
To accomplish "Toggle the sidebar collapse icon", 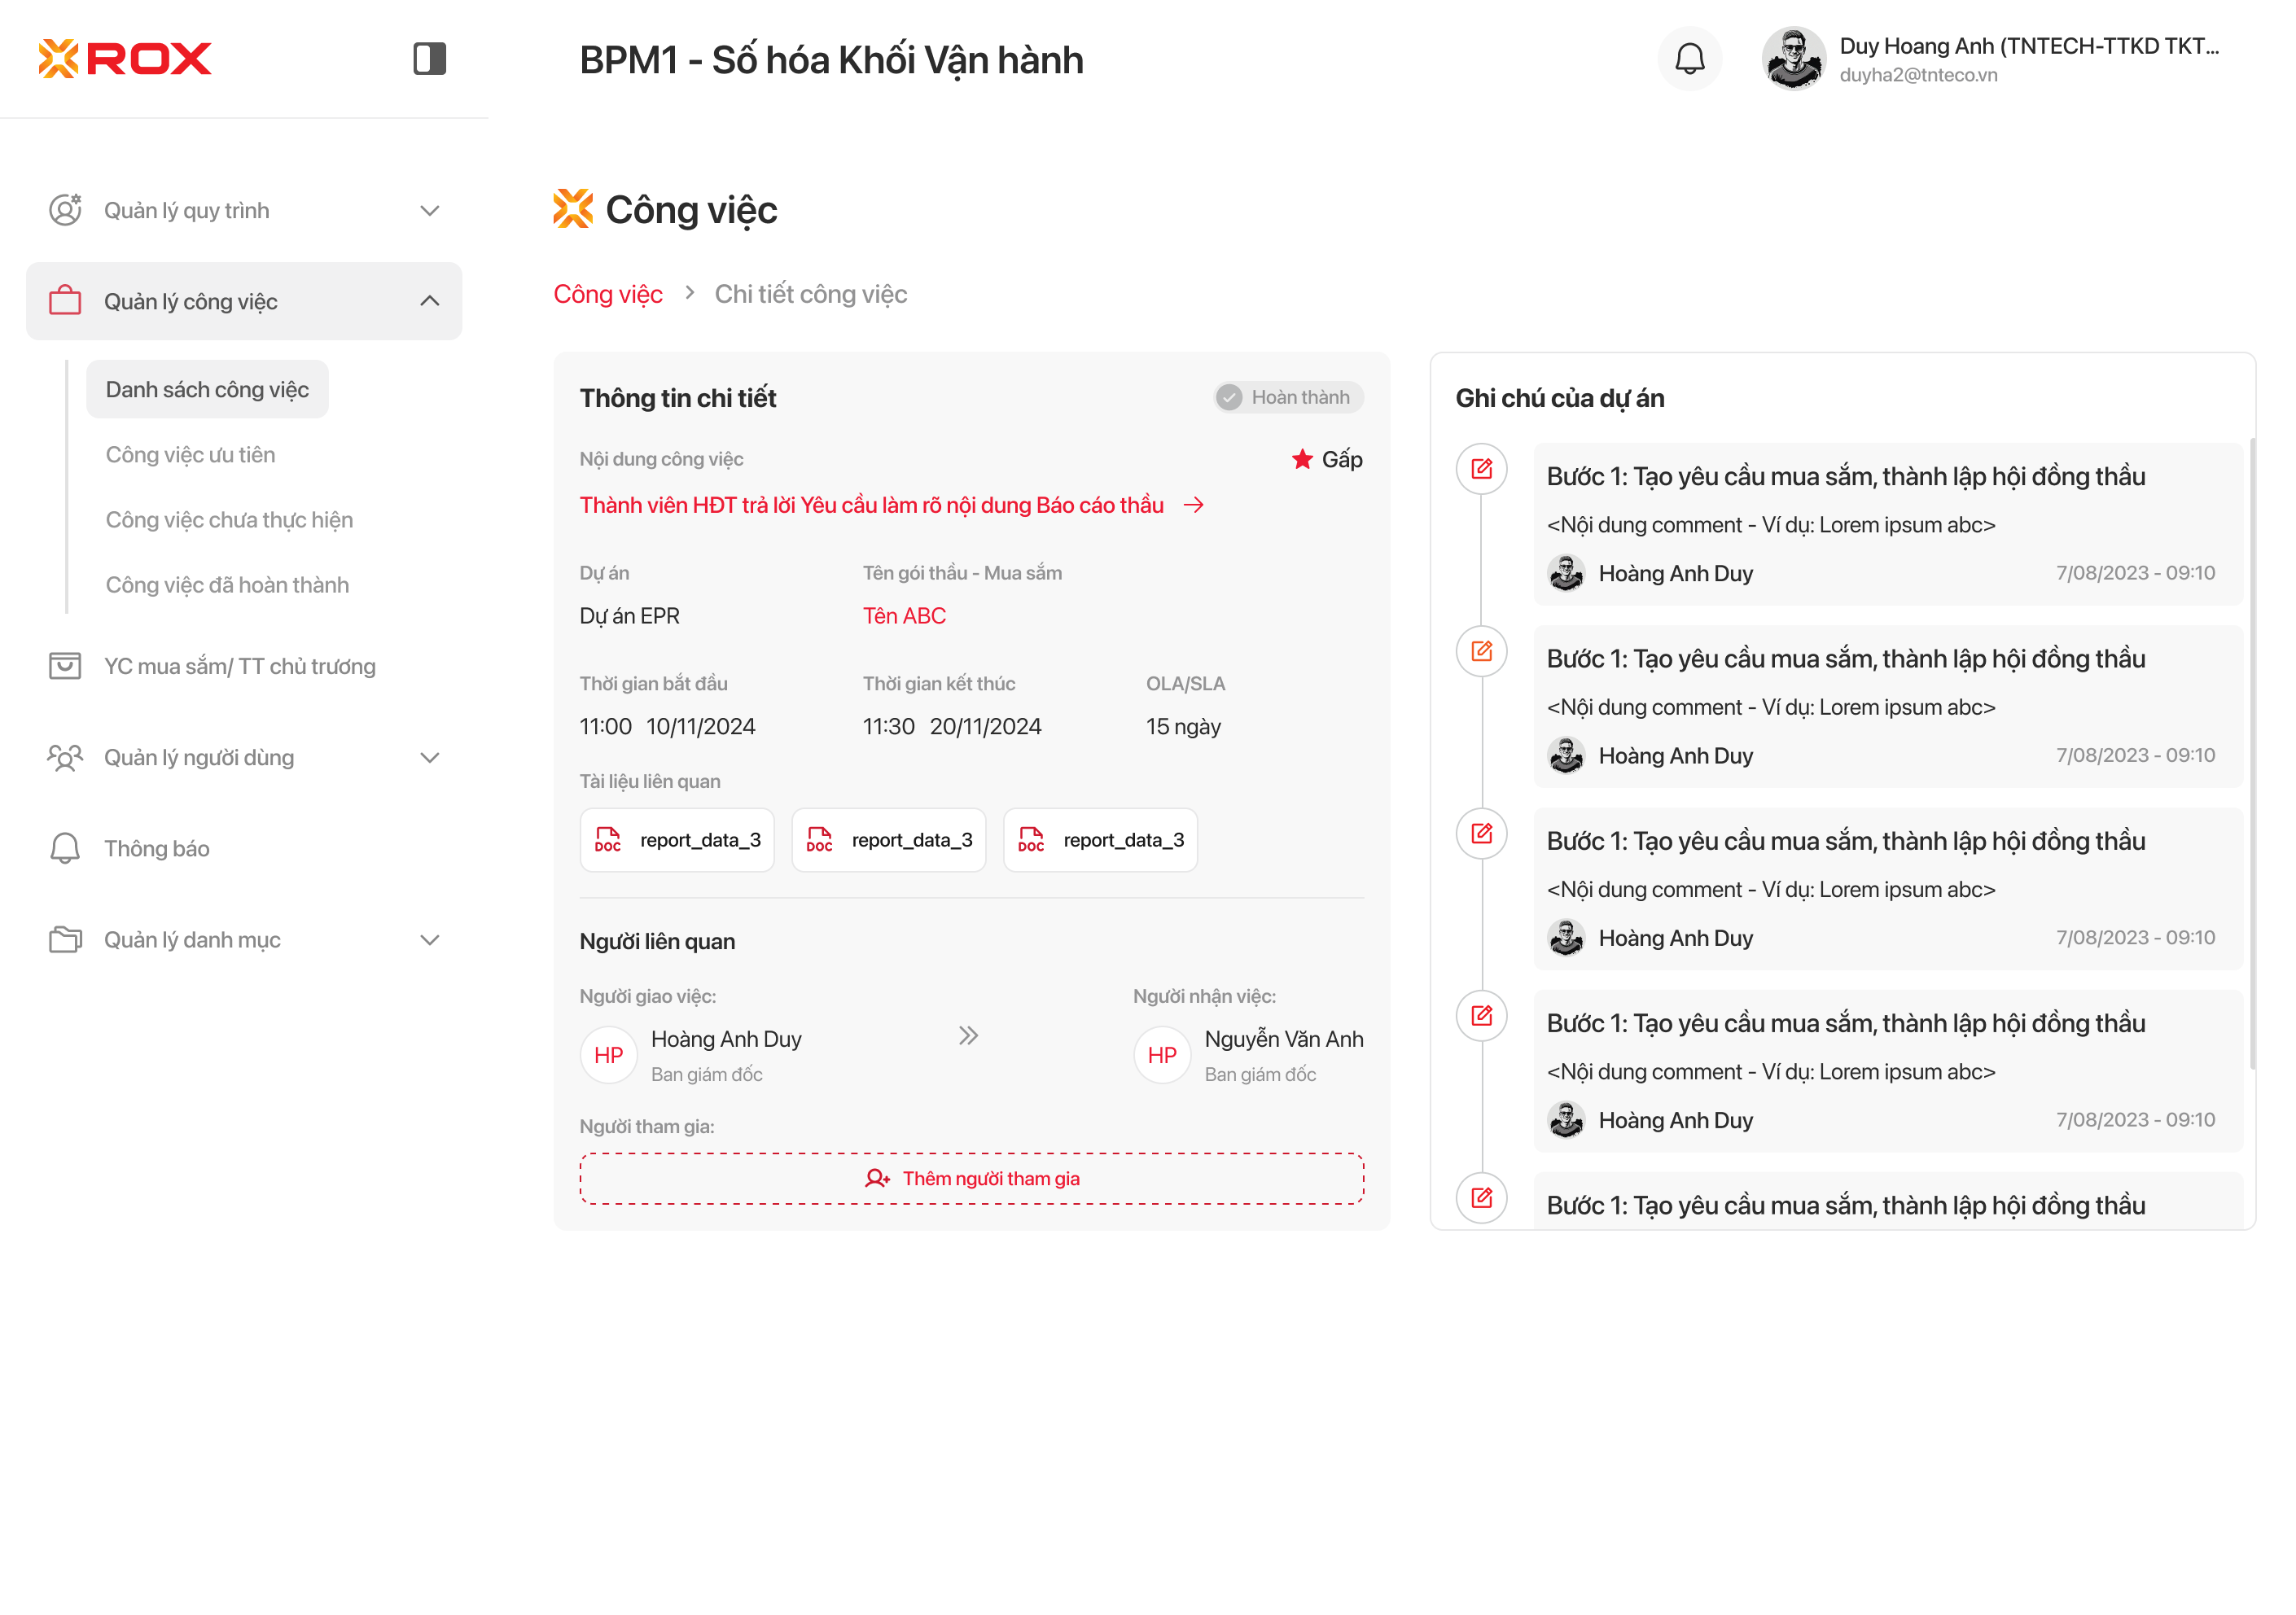I will pyautogui.click(x=429, y=59).
